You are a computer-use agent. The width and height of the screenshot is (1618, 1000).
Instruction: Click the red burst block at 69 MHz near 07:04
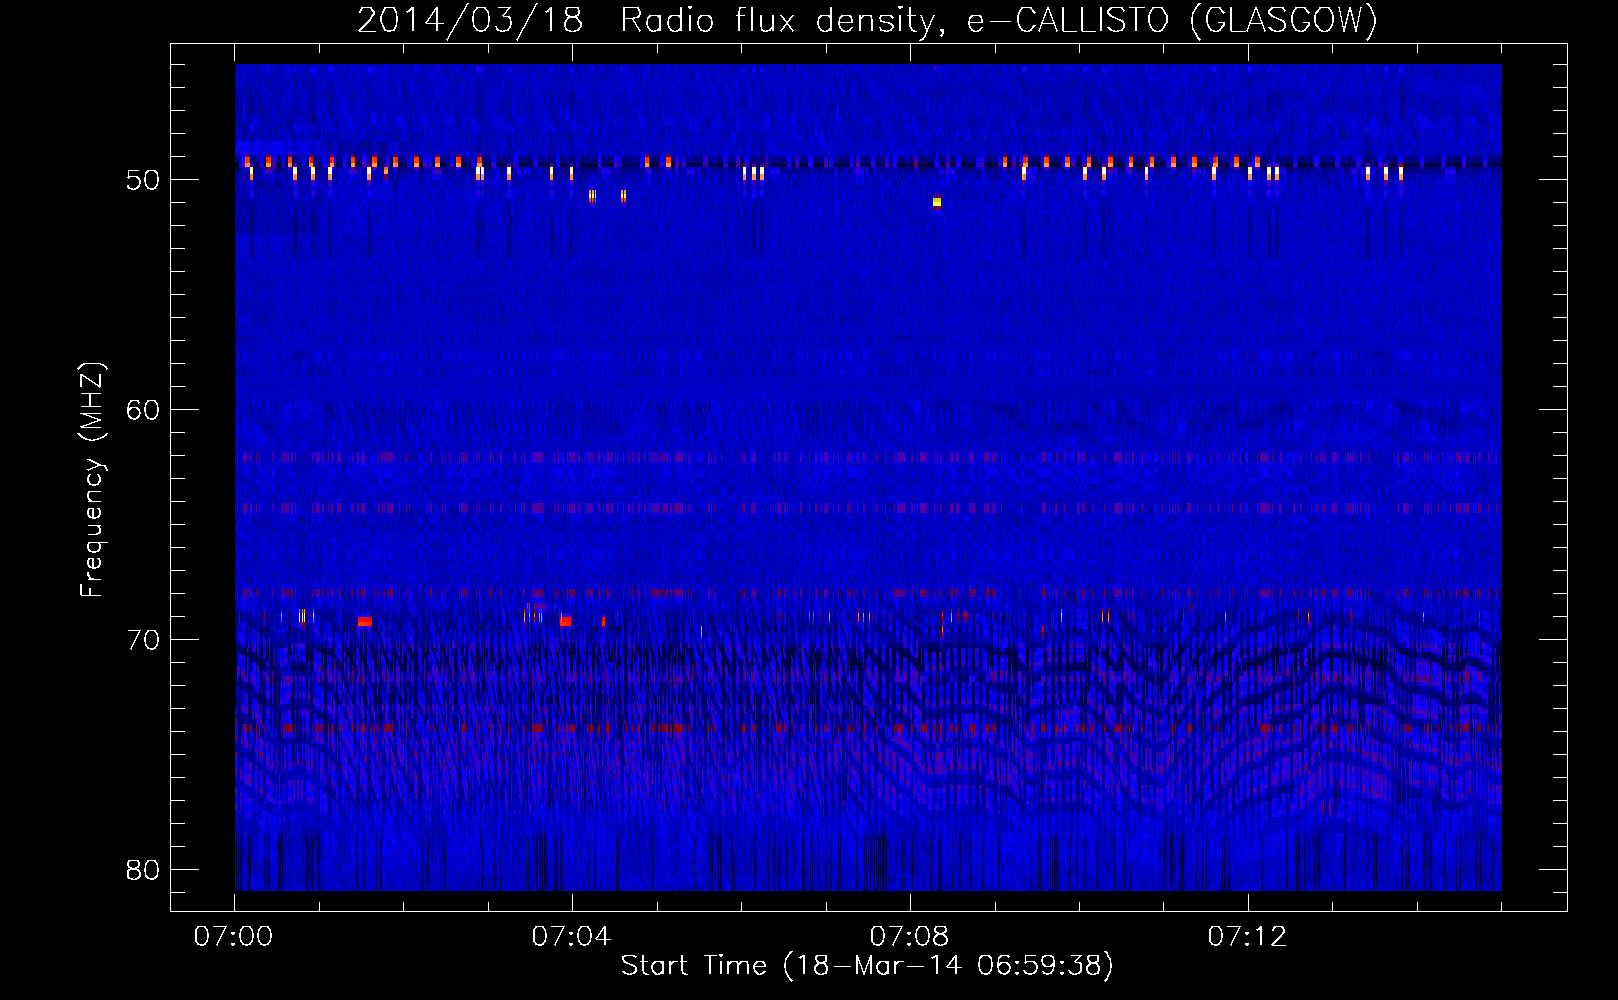(x=566, y=622)
